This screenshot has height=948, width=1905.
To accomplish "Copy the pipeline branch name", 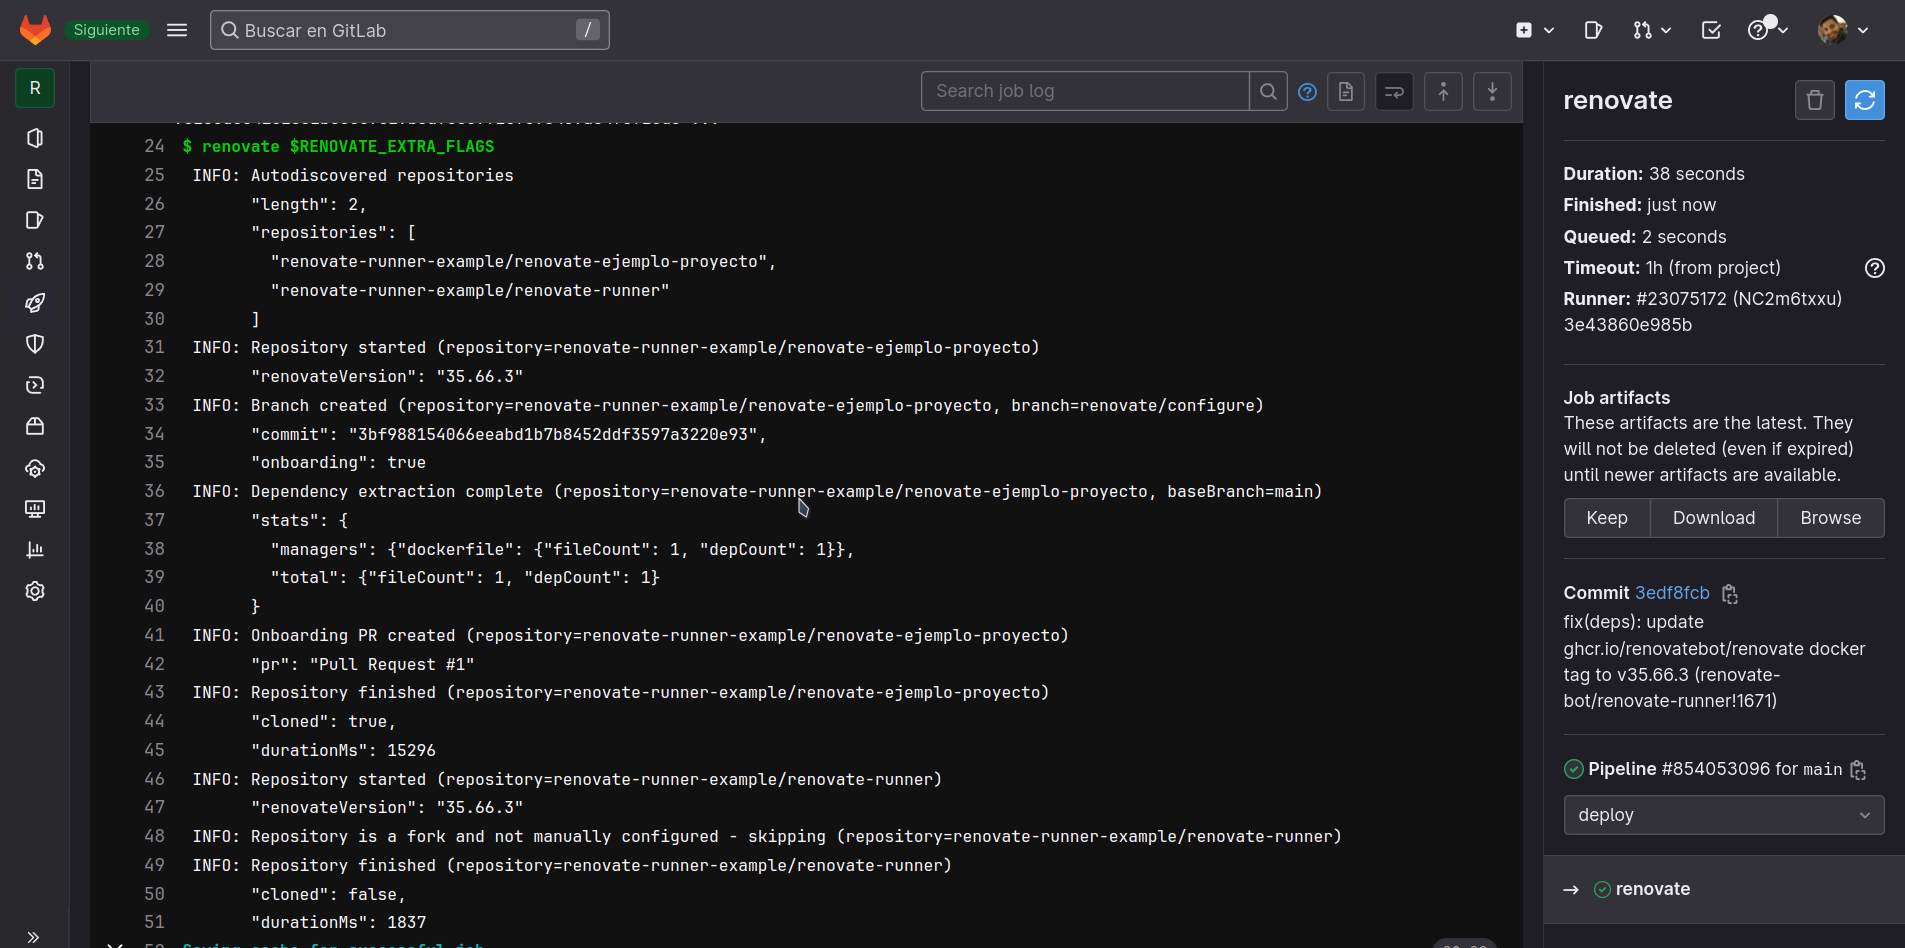I will tap(1858, 770).
